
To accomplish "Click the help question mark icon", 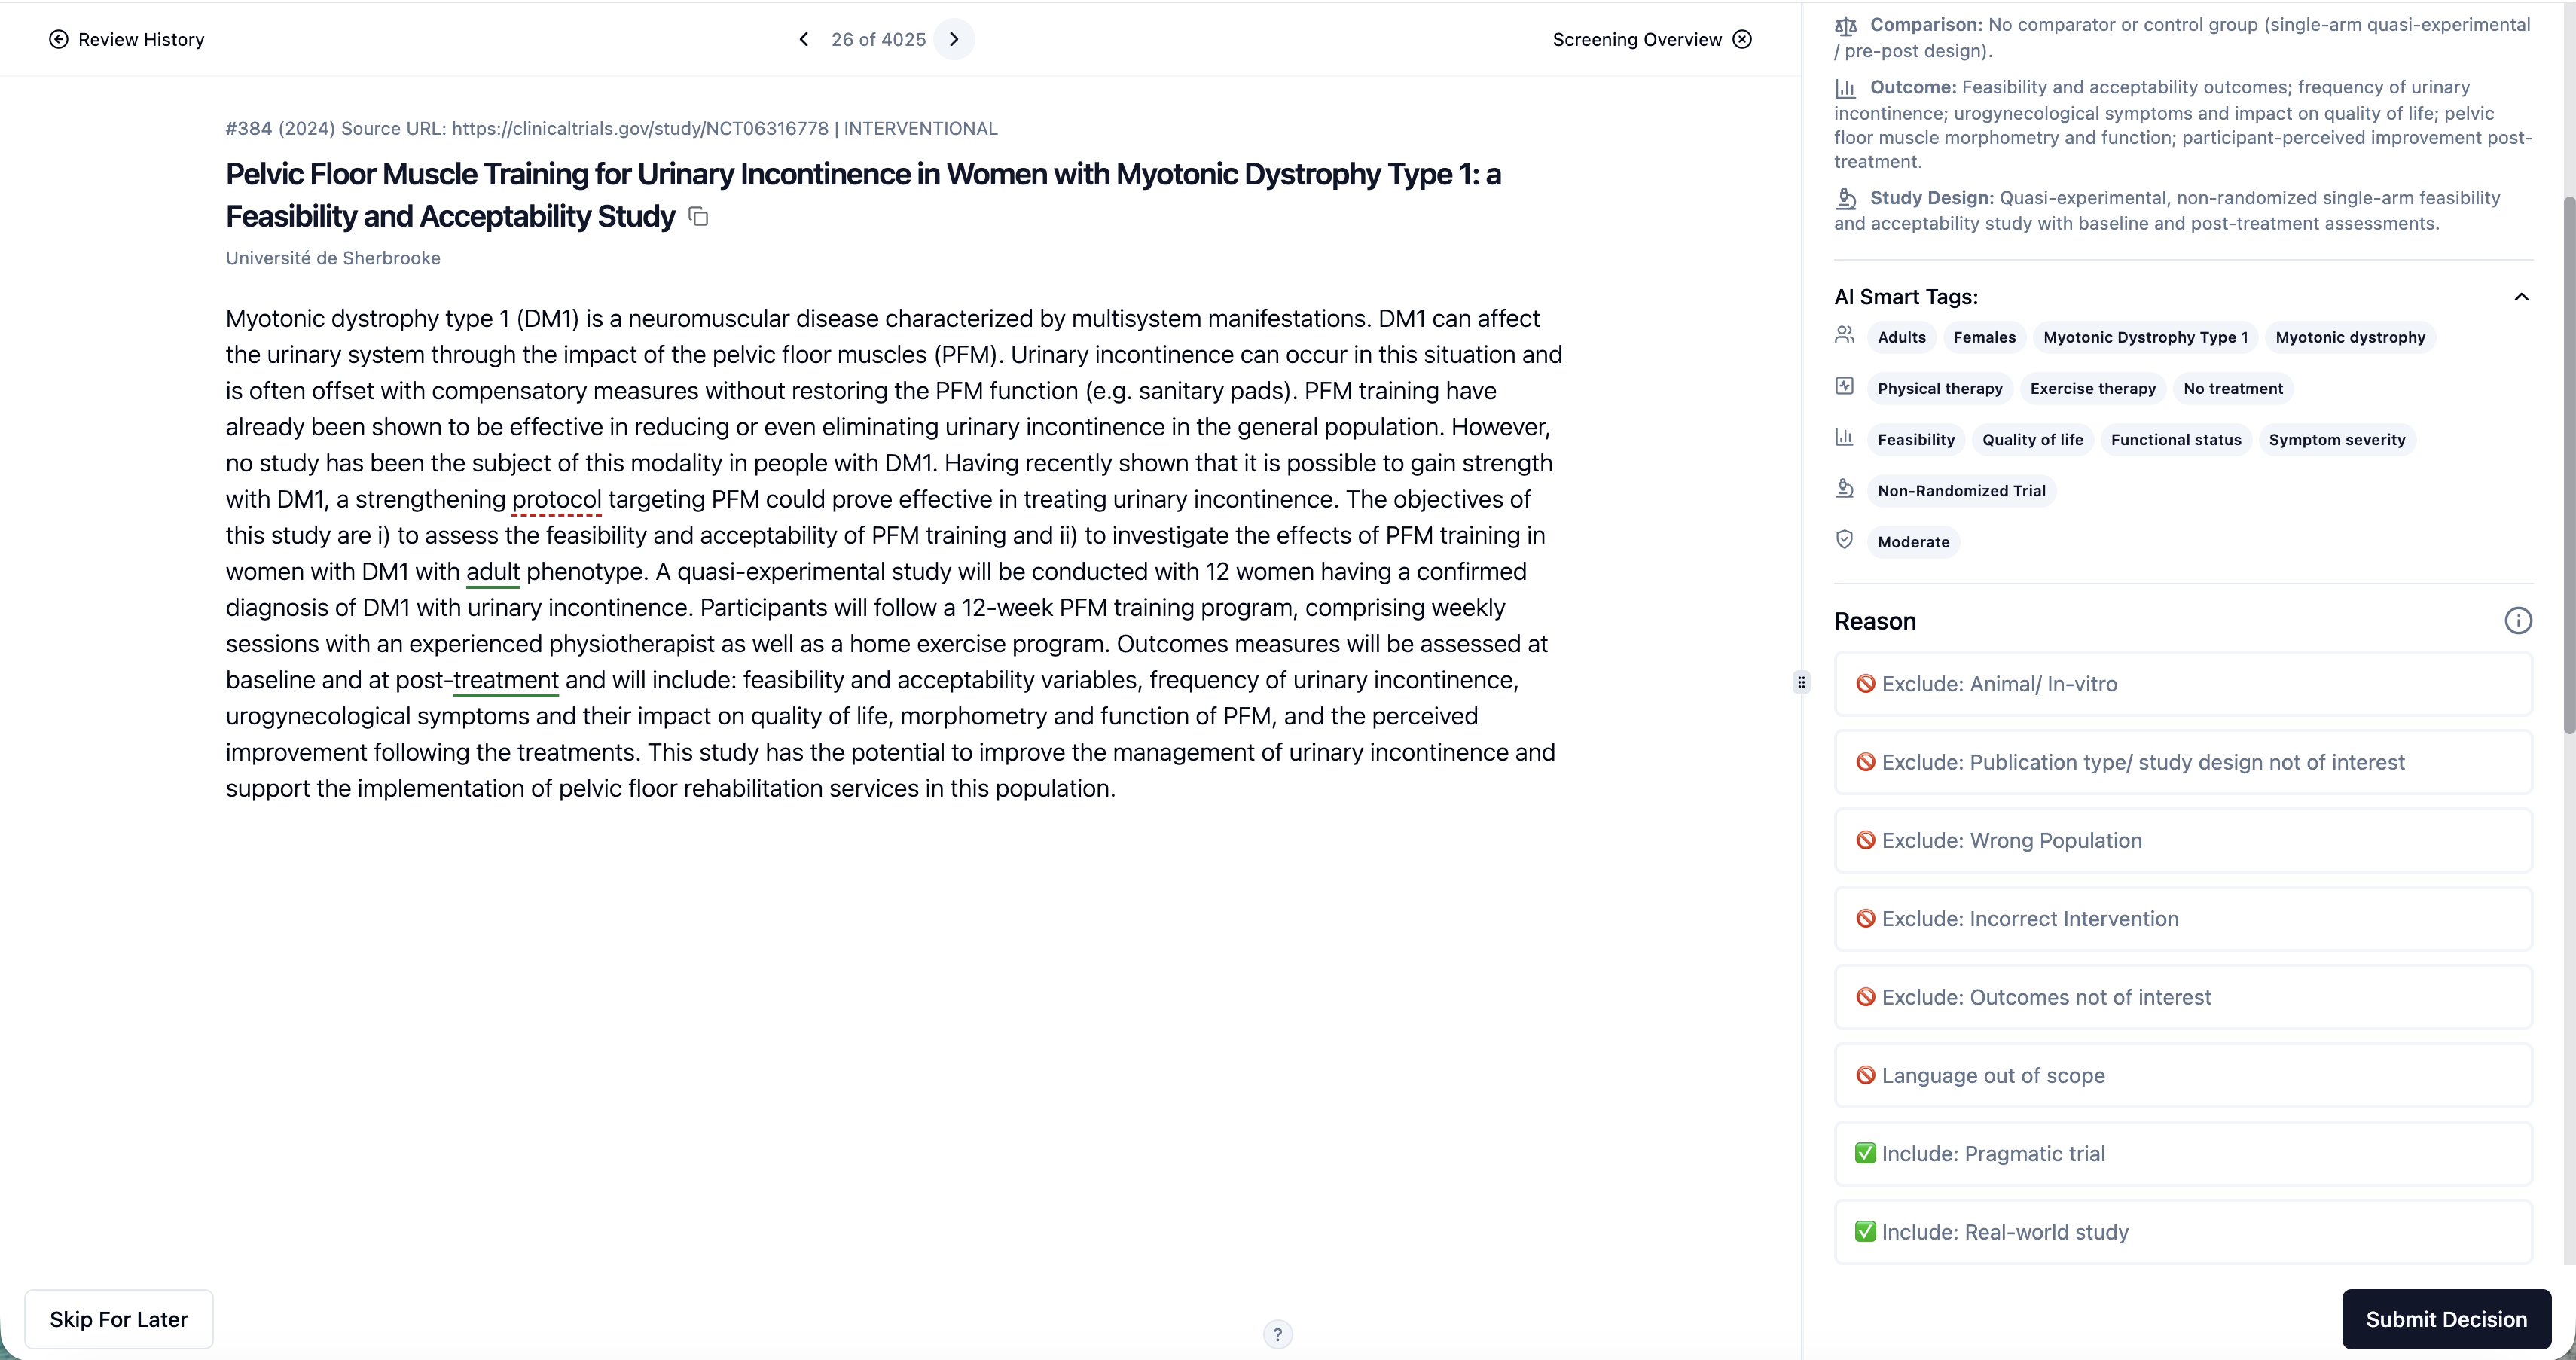I will tap(1277, 1334).
